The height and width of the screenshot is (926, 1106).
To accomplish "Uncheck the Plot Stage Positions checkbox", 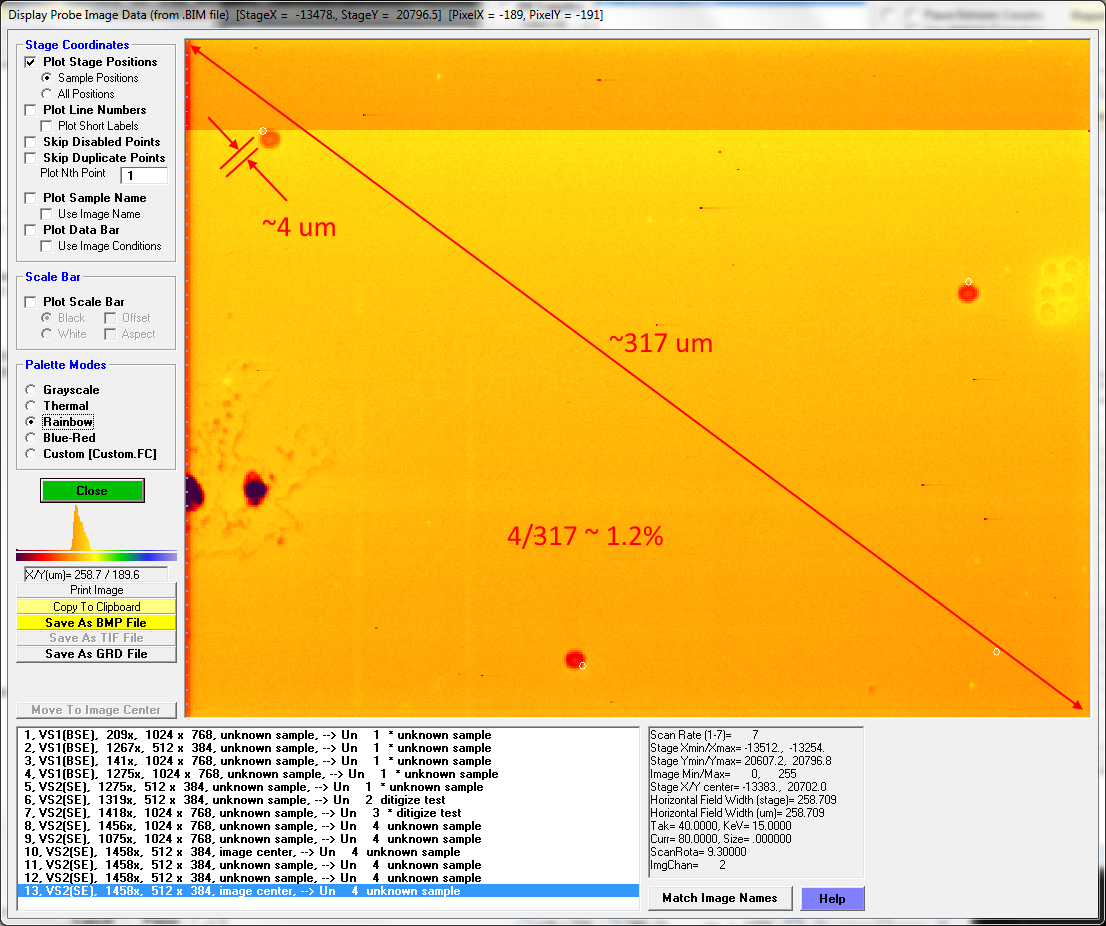I will (x=31, y=62).
